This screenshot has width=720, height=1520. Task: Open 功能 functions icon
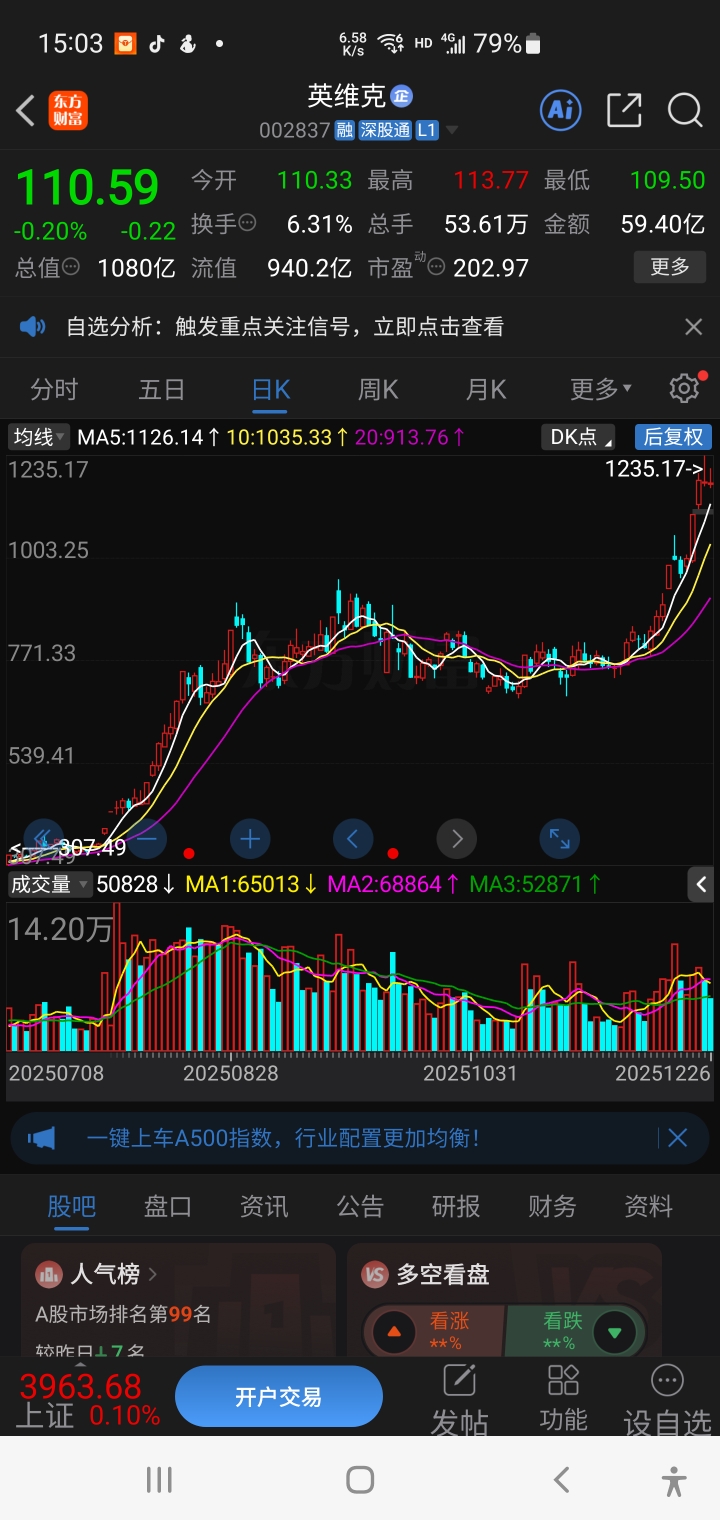pos(563,1398)
